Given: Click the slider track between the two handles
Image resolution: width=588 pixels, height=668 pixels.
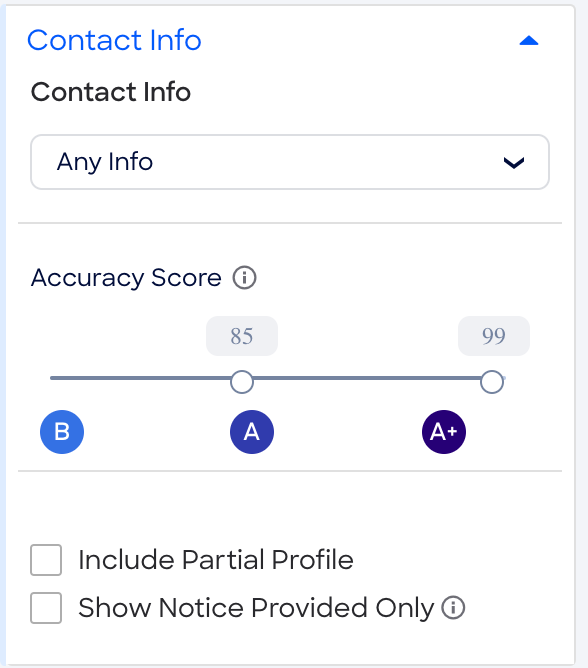Looking at the screenshot, I should (367, 378).
